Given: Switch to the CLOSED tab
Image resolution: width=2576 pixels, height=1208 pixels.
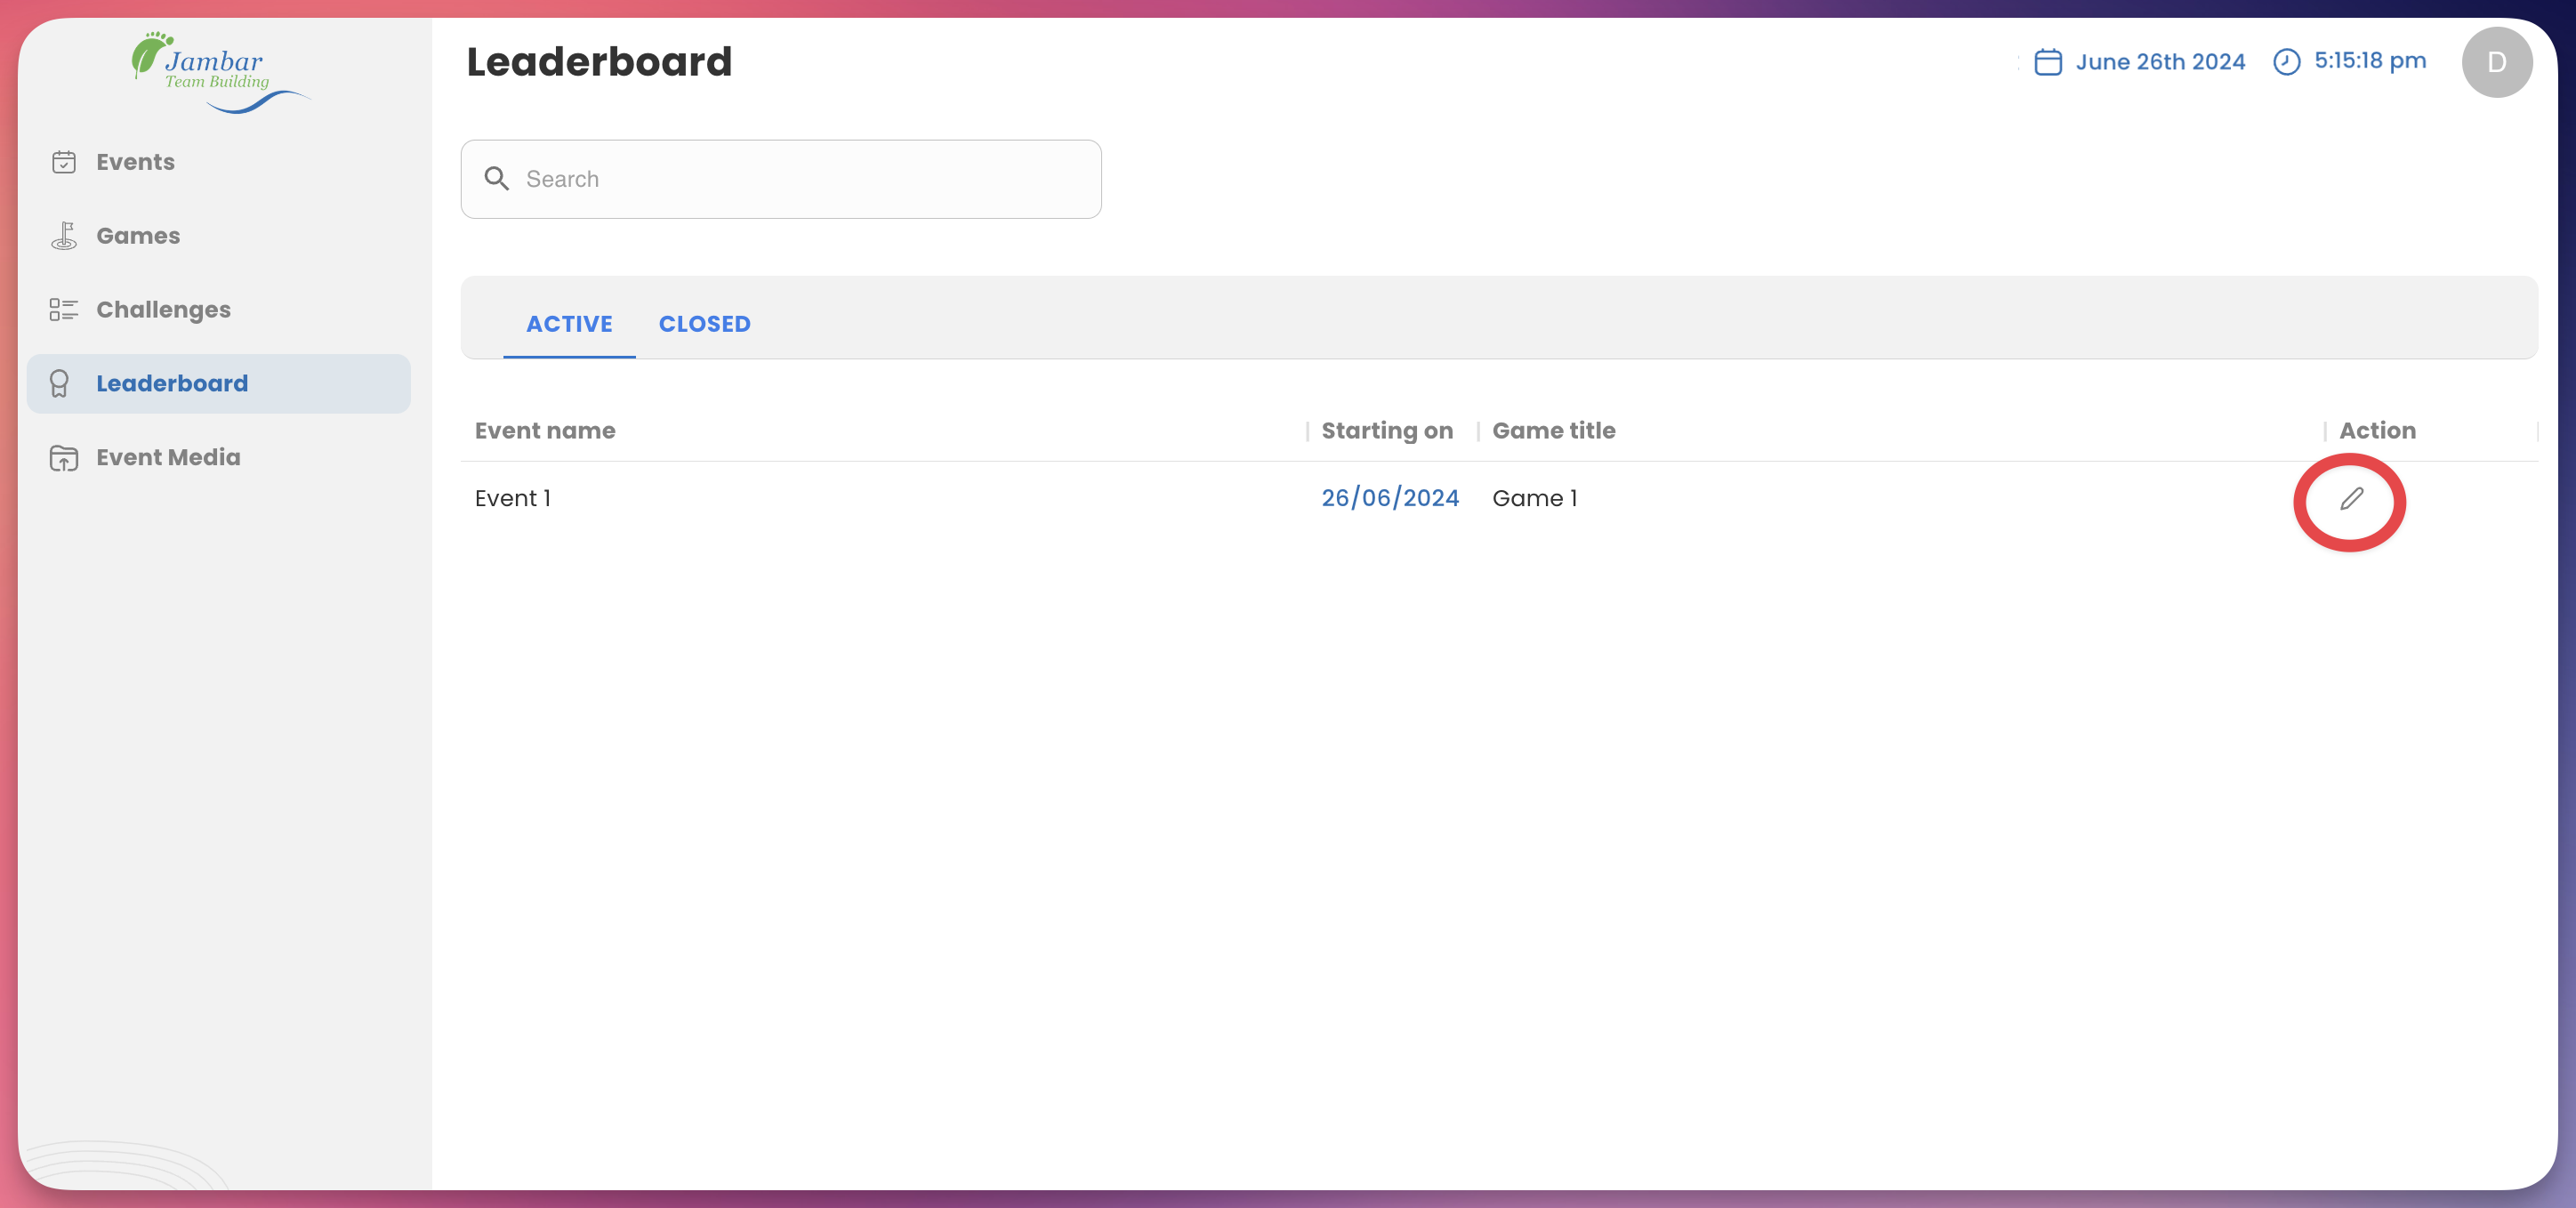Looking at the screenshot, I should 704,324.
